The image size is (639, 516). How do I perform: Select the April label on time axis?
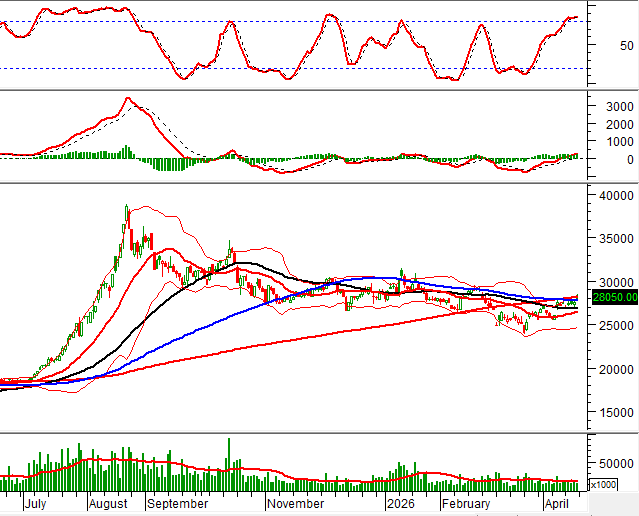point(559,506)
